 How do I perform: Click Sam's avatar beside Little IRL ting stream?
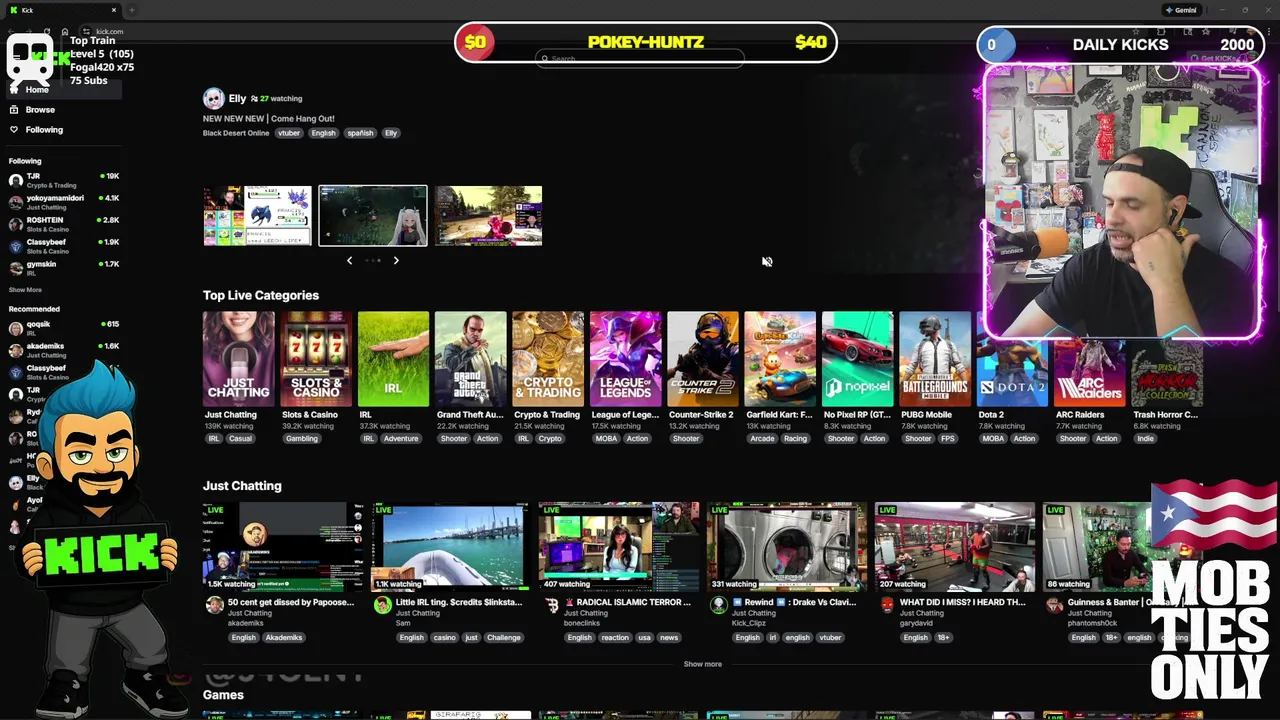[382, 605]
